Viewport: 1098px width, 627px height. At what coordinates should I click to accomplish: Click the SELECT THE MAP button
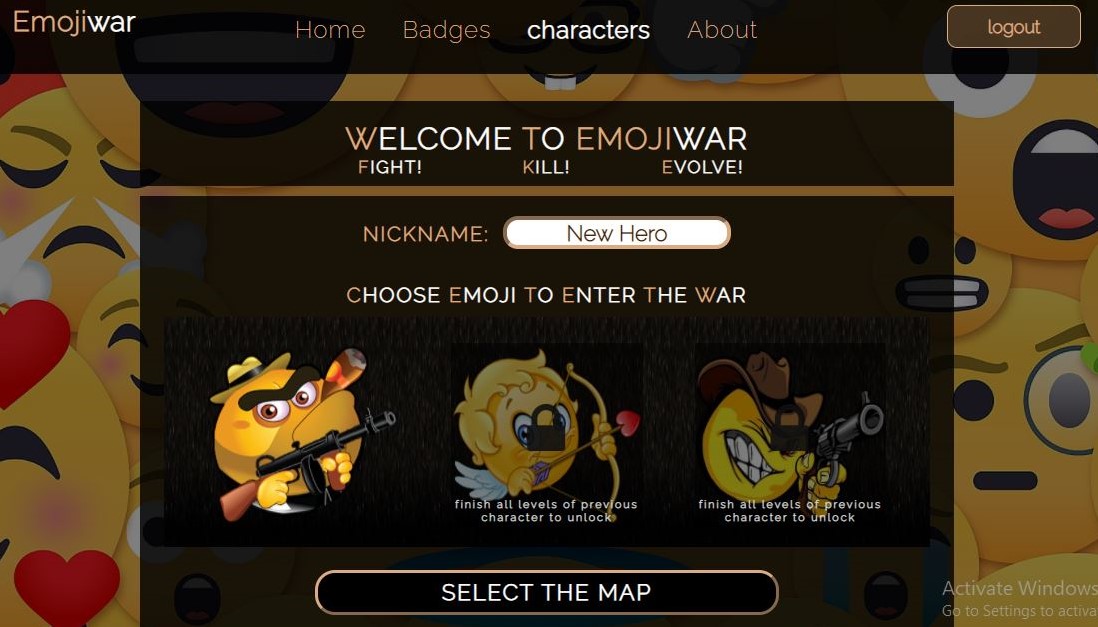coord(546,593)
